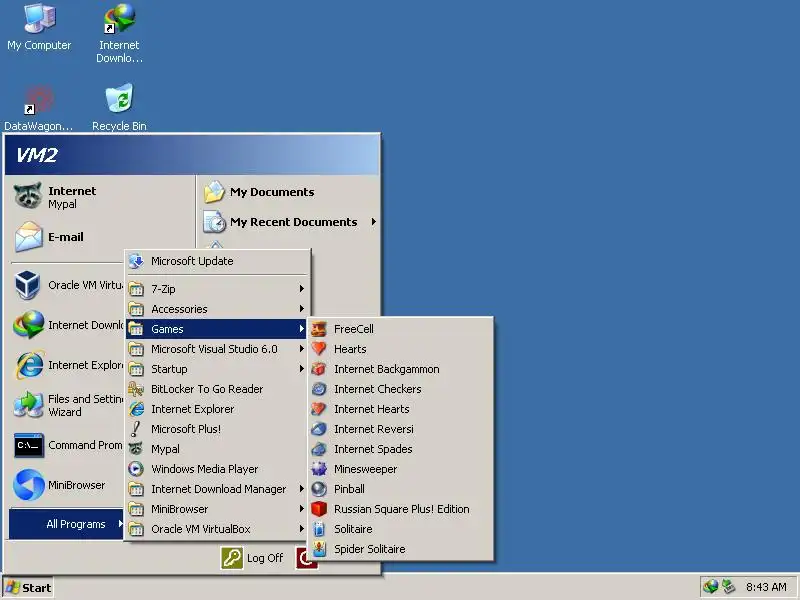Click the Internet Checkers icon

coord(319,389)
